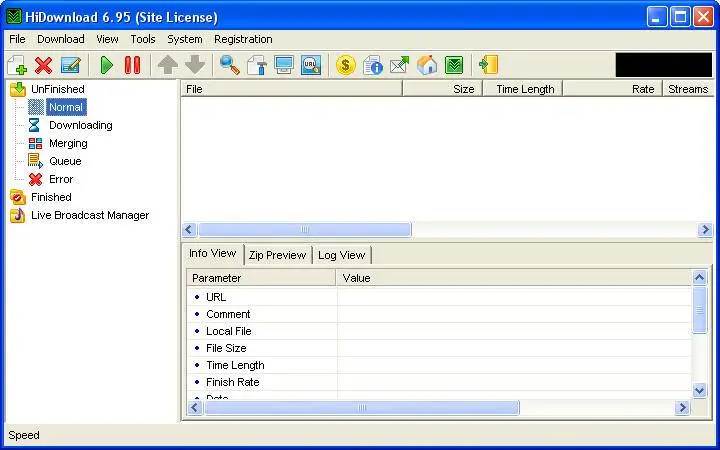Image resolution: width=720 pixels, height=450 pixels.
Task: Click the magnifier search icon
Action: pyautogui.click(x=230, y=65)
